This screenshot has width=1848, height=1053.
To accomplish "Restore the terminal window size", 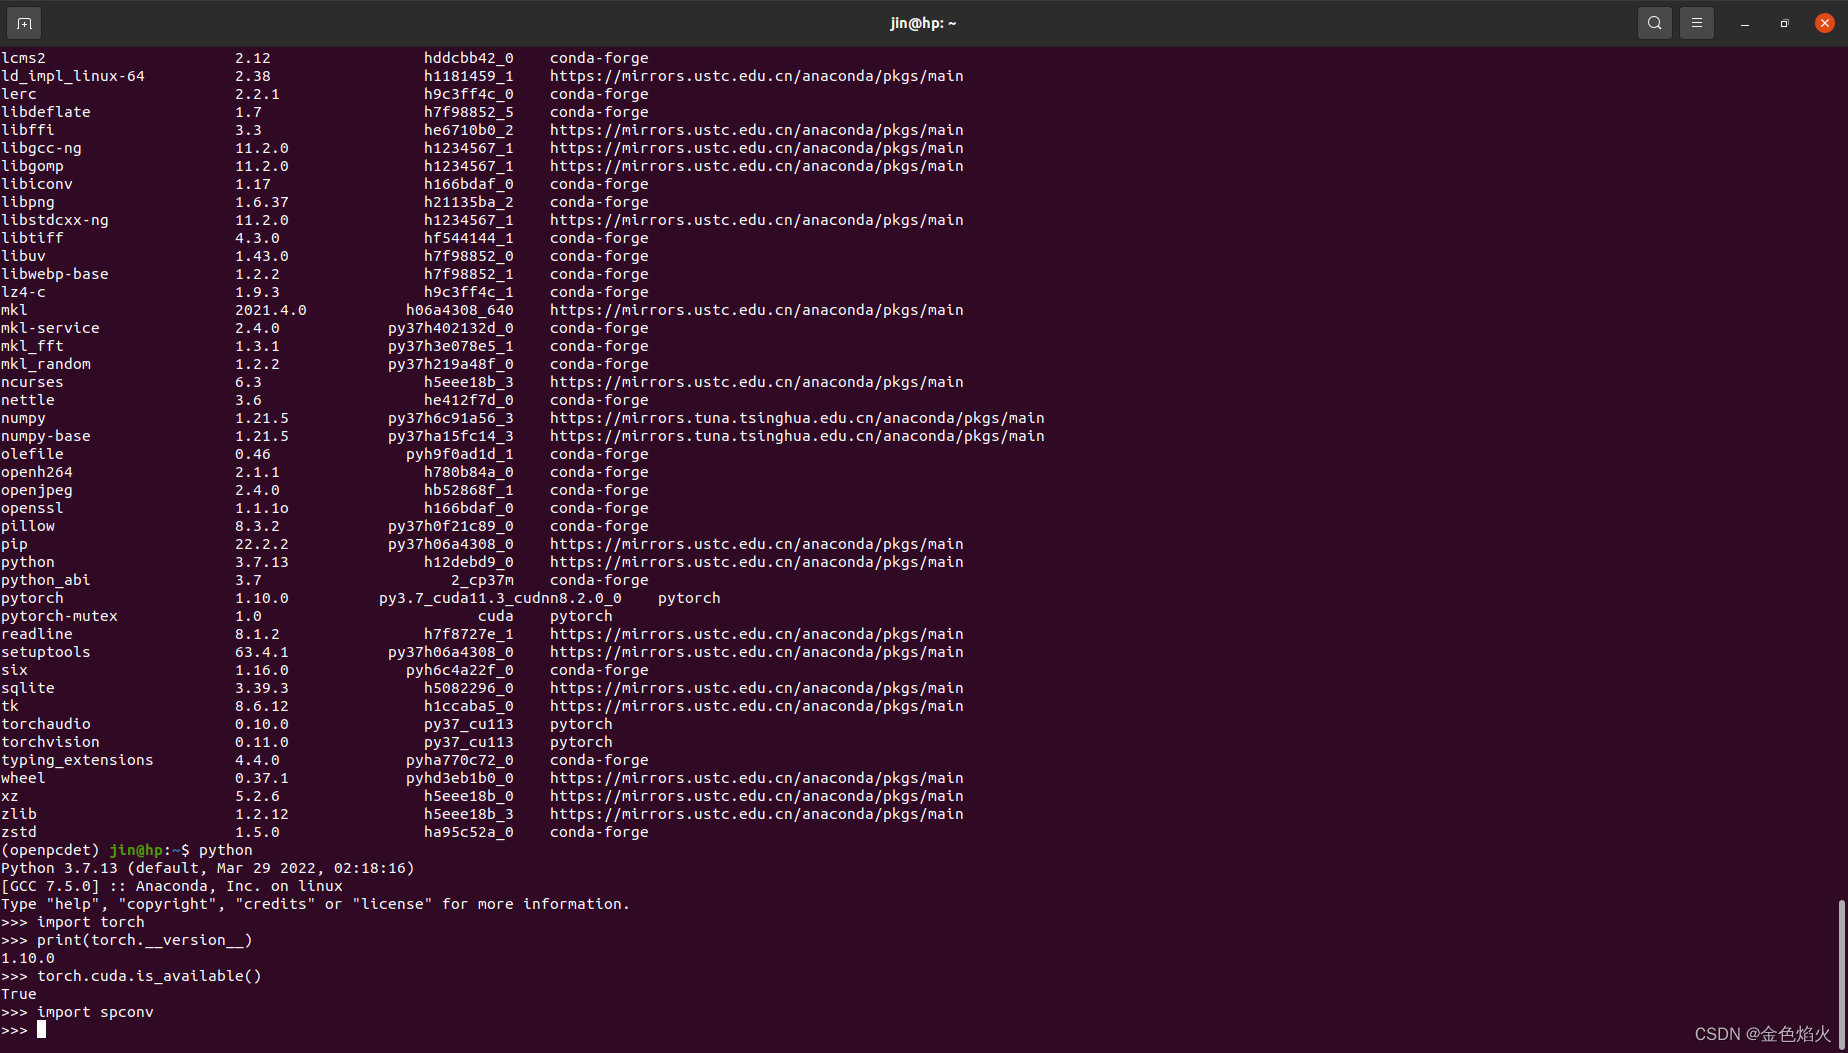I will (1784, 22).
